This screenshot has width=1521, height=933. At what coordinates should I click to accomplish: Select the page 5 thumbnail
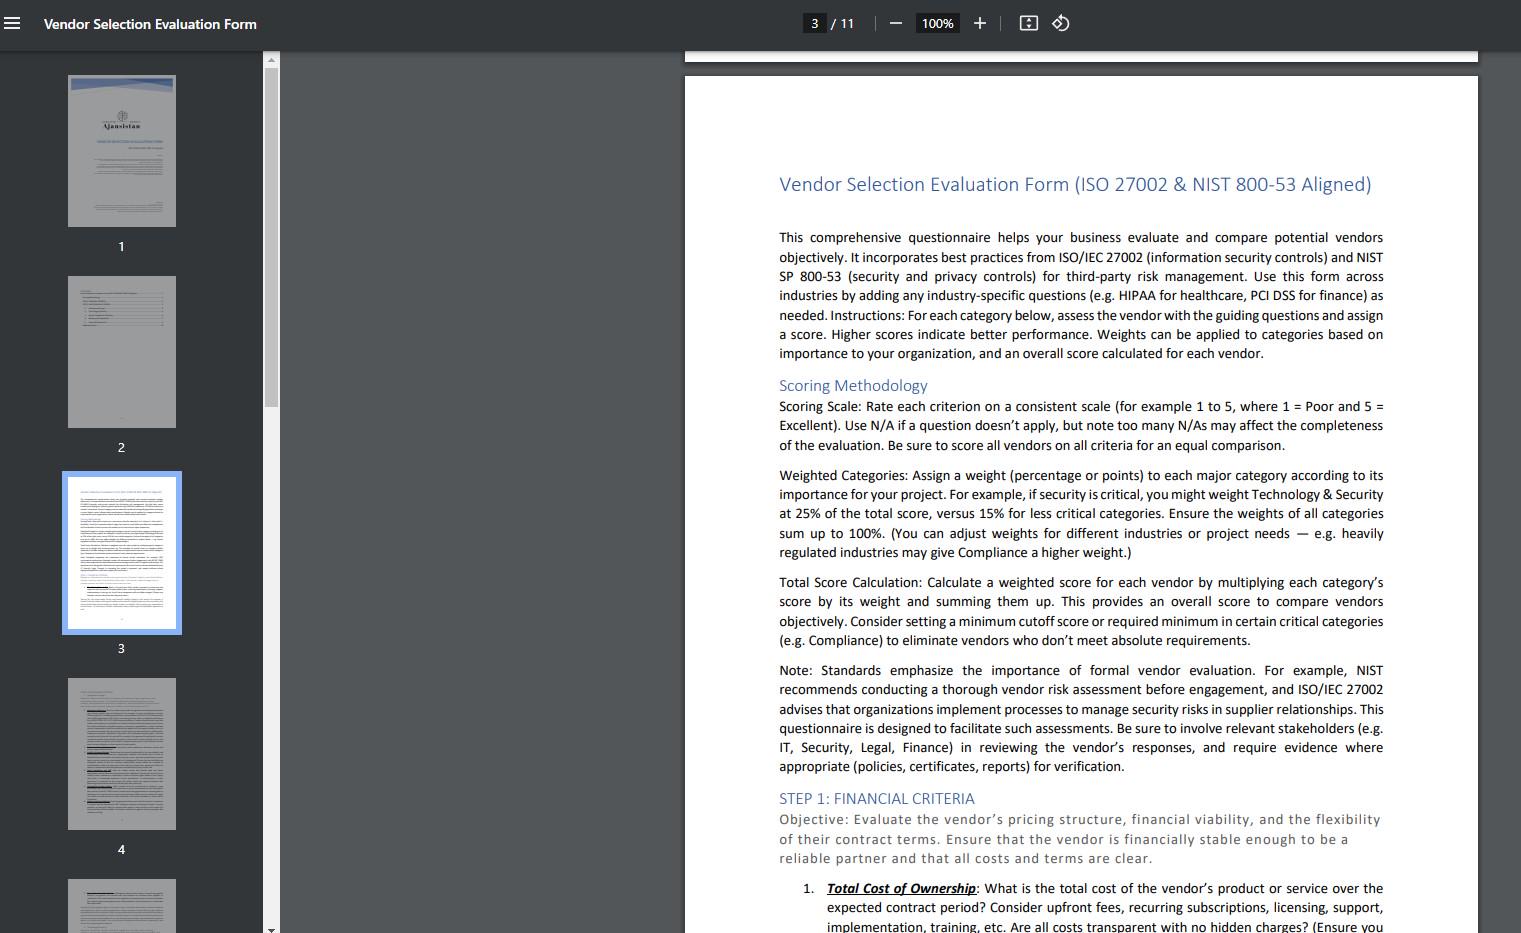coord(121,905)
